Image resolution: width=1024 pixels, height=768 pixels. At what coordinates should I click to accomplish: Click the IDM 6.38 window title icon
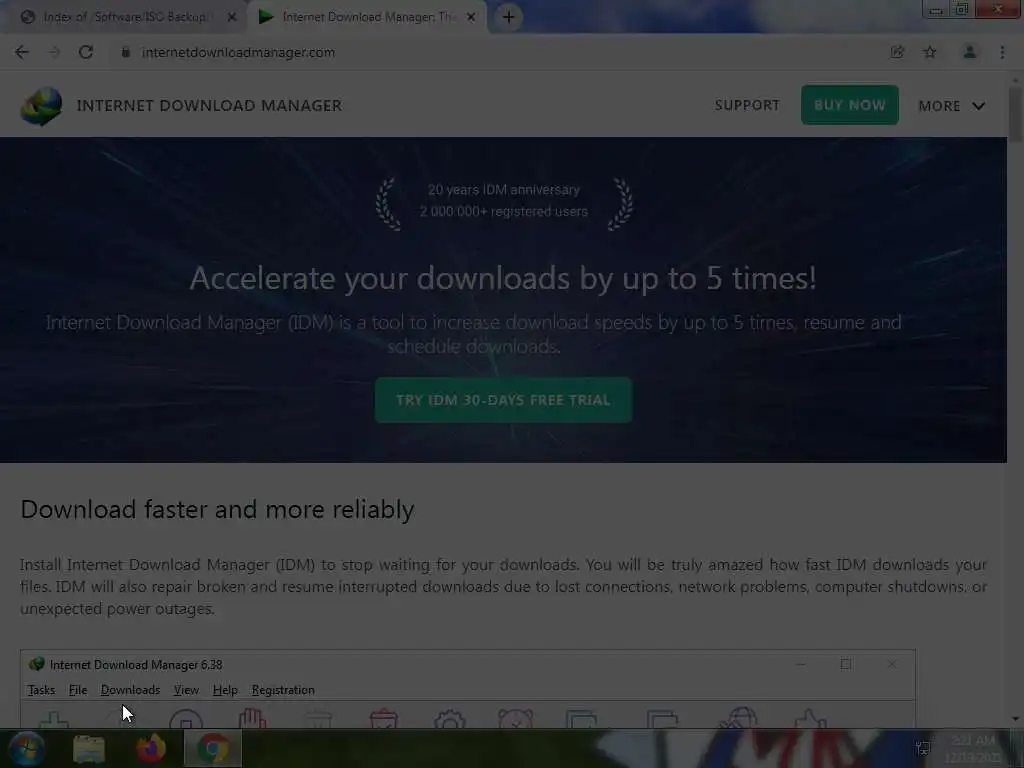click(x=37, y=664)
